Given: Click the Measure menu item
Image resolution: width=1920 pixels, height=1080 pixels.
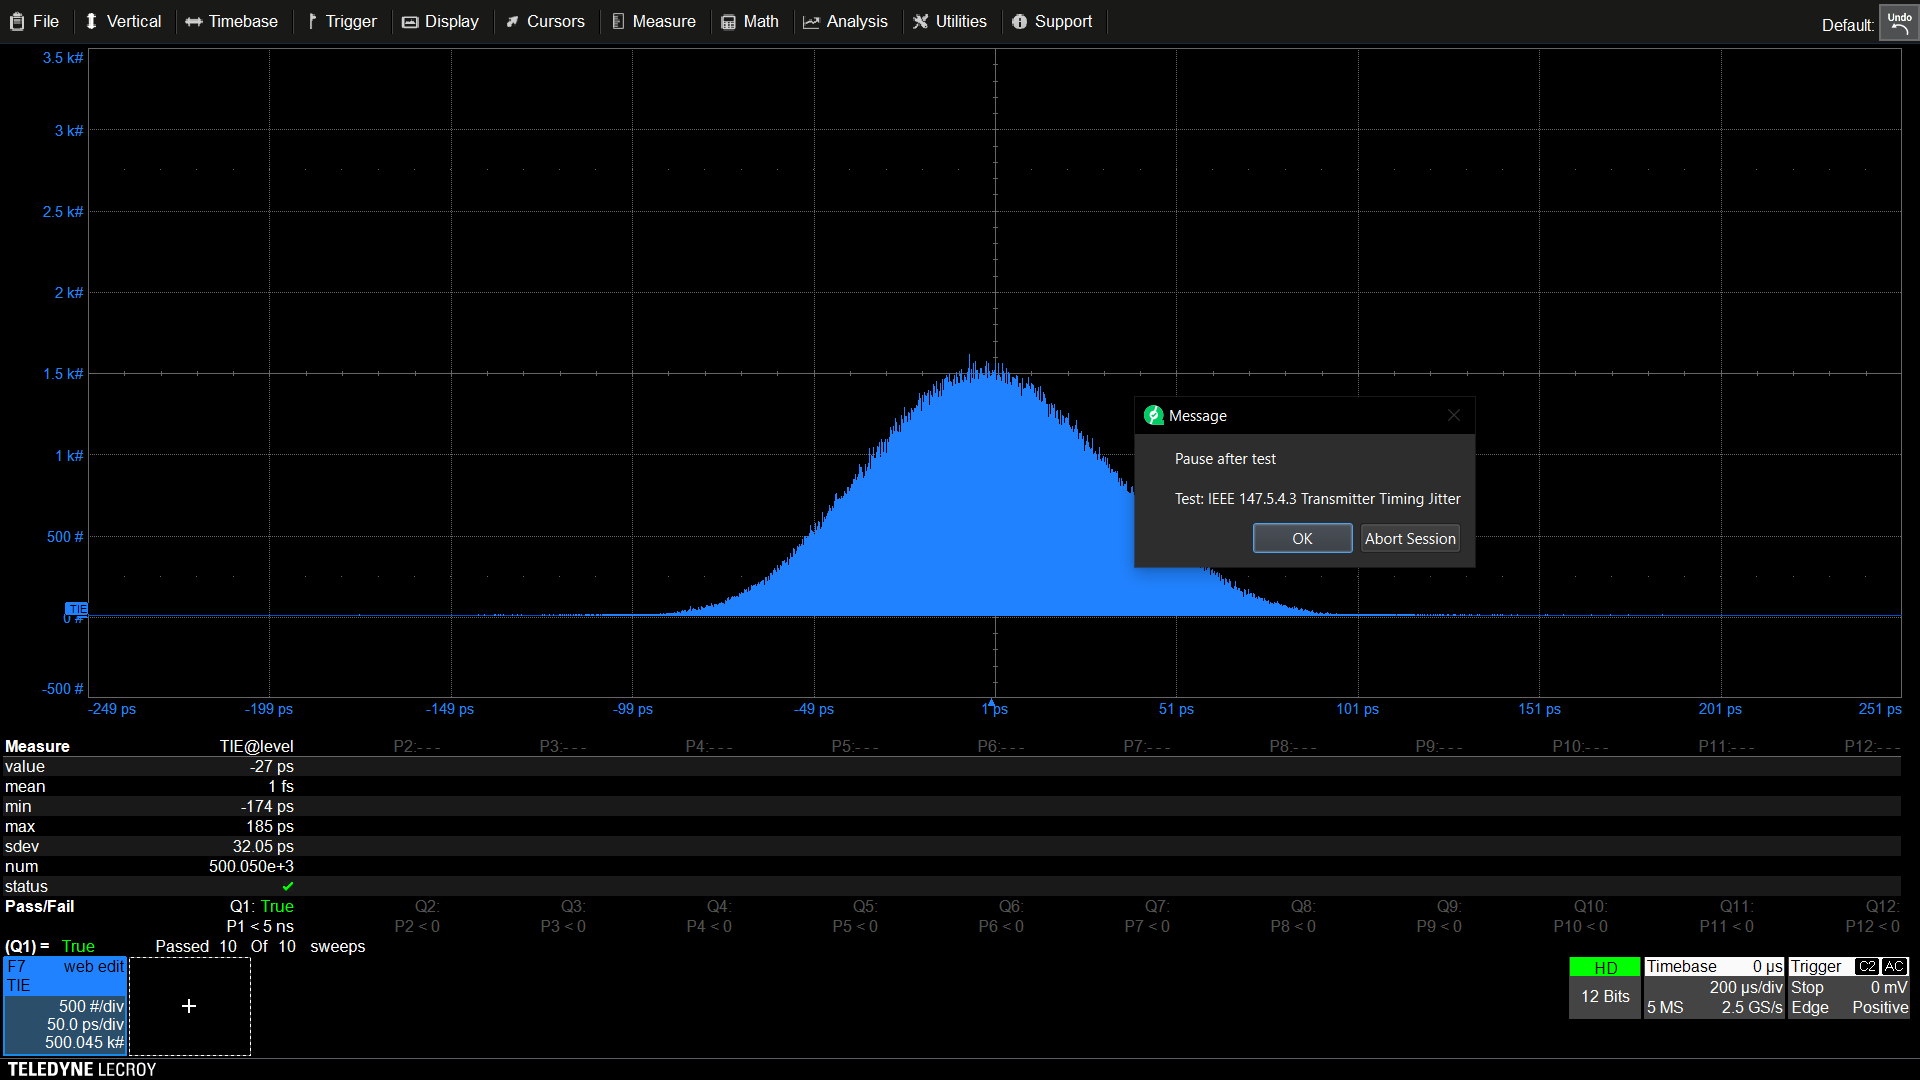Looking at the screenshot, I should point(654,21).
